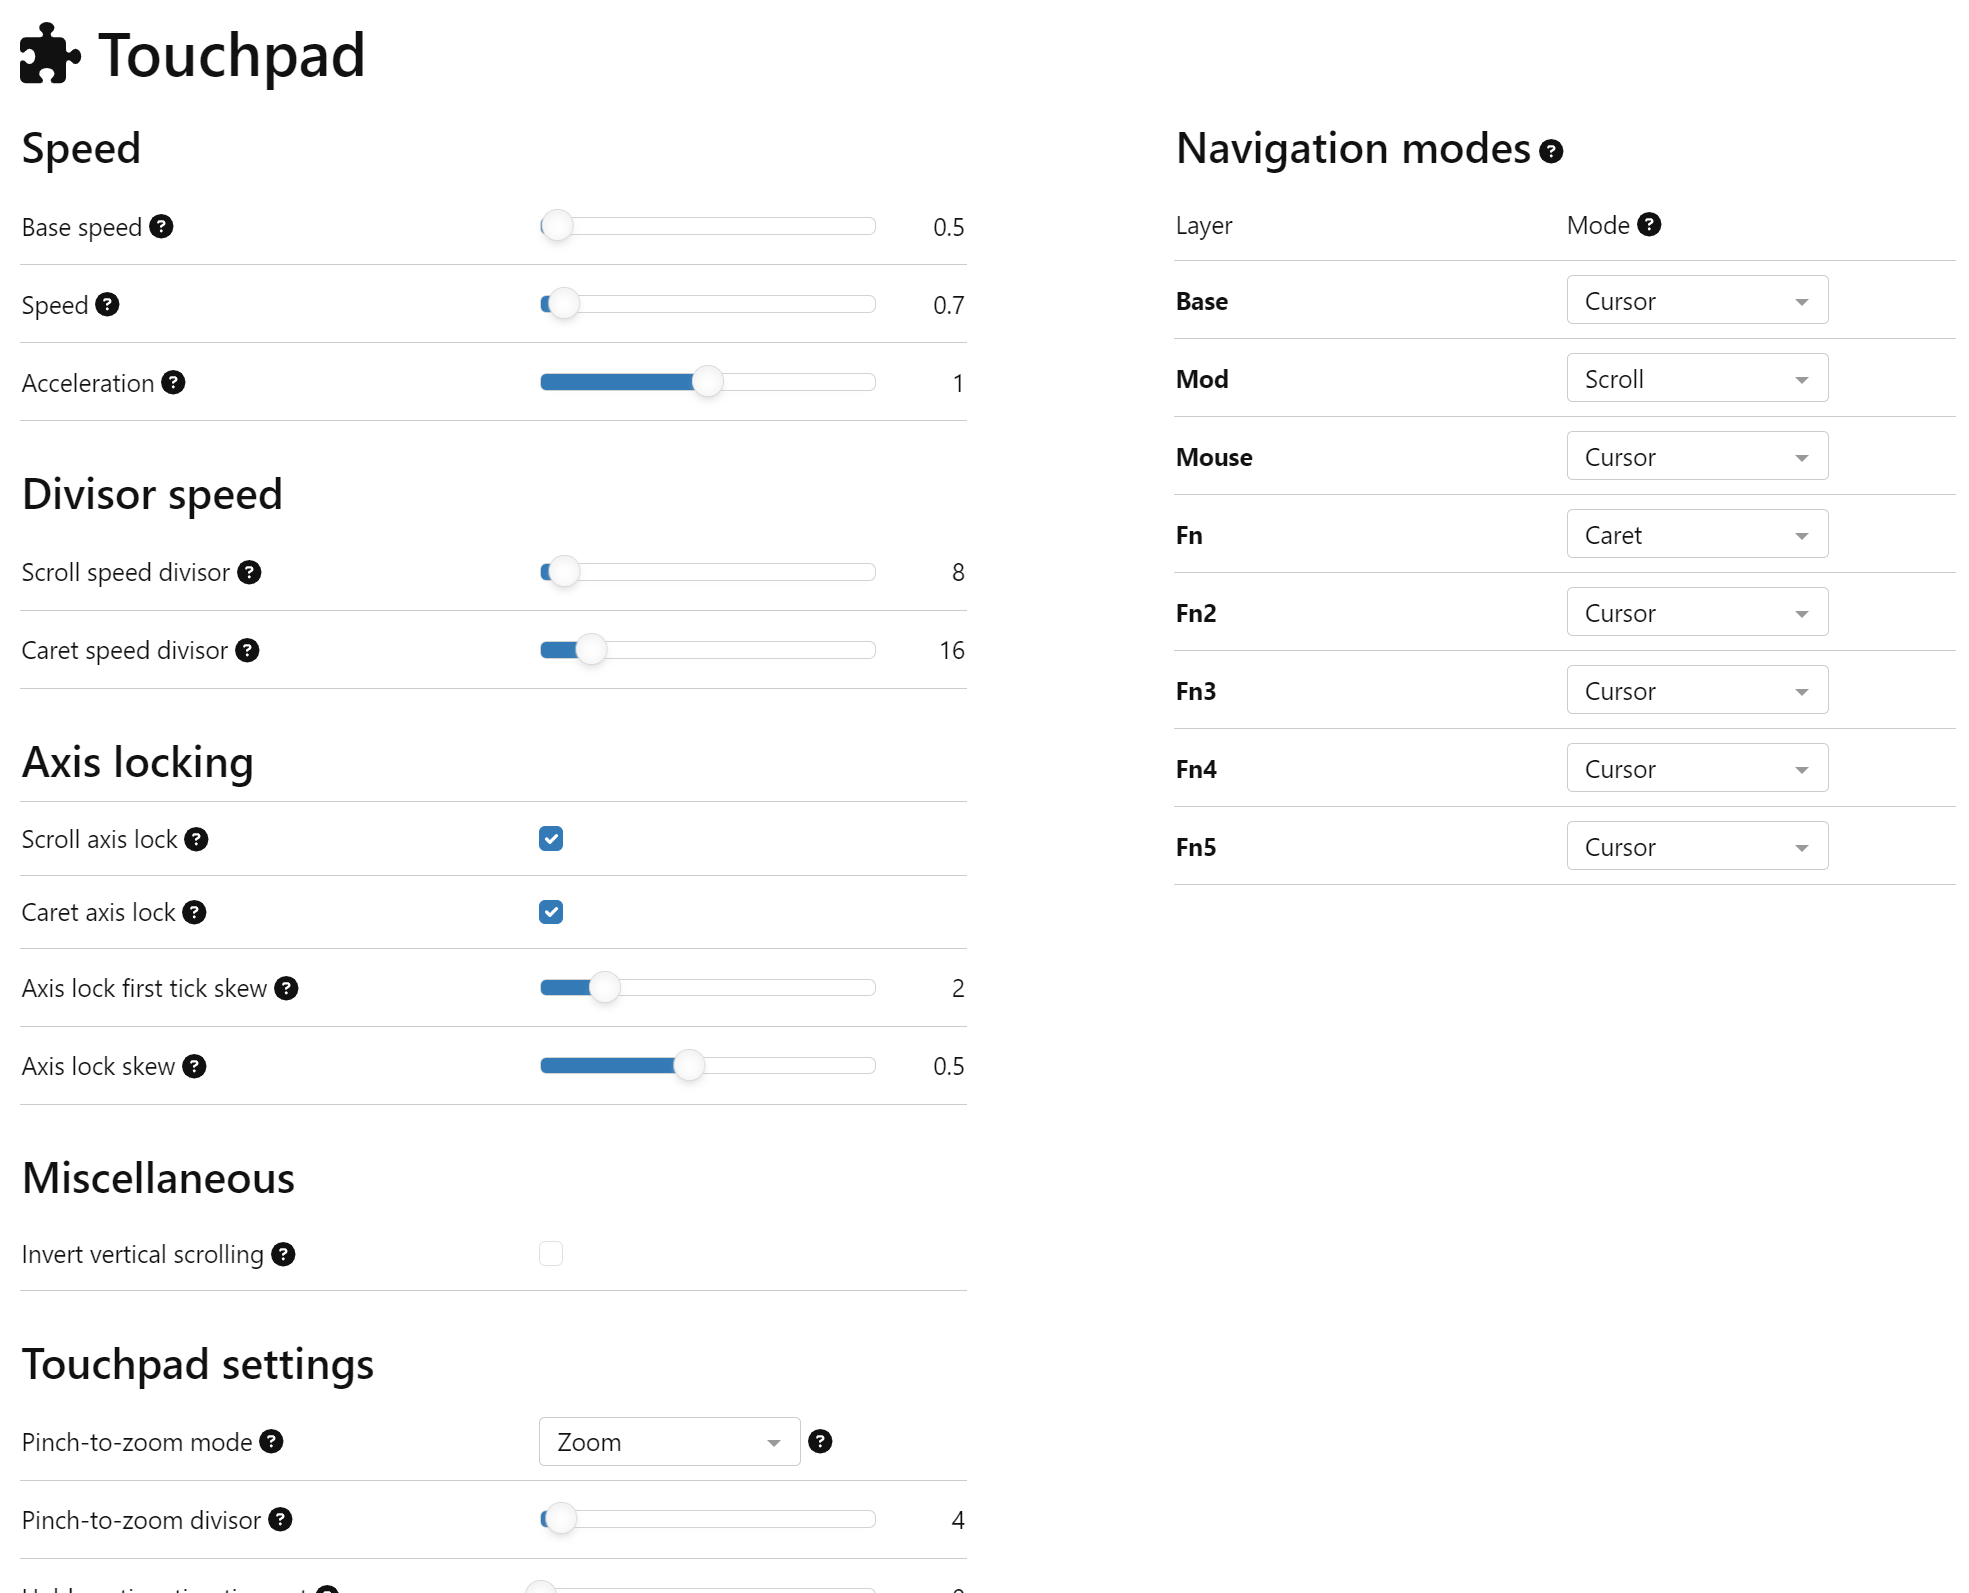Click help icon beside Pinch-to-zoom mode label

click(271, 1441)
